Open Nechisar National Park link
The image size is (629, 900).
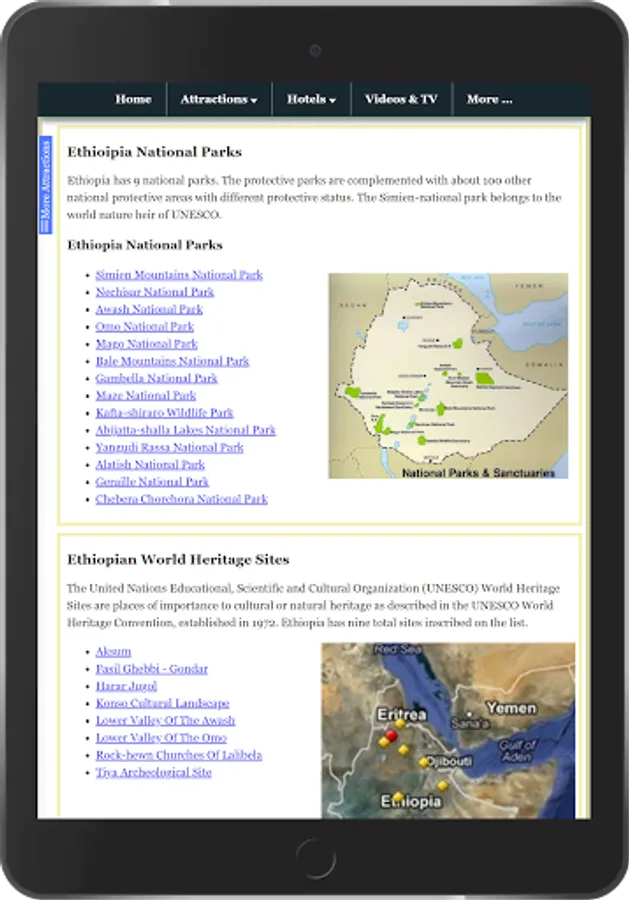[154, 292]
